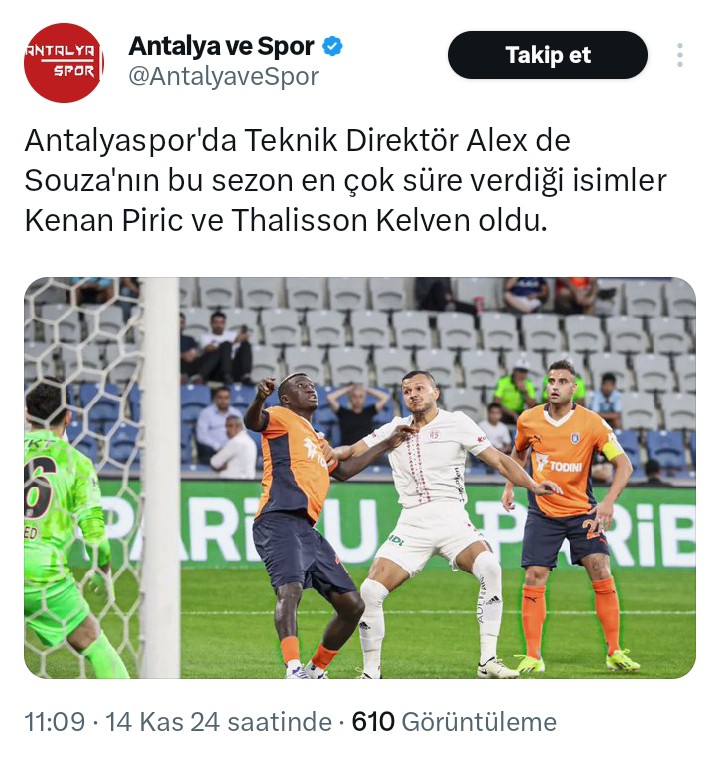Open the three-dot more options menu

pyautogui.click(x=680, y=55)
